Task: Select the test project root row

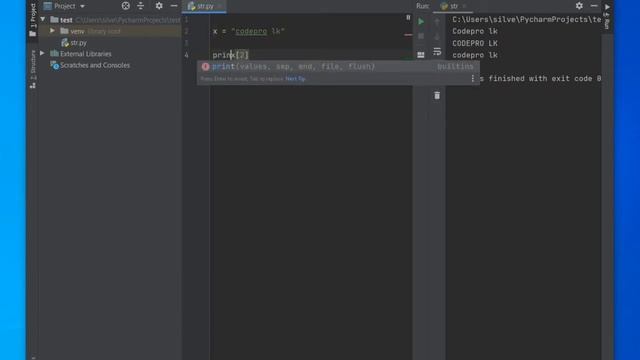Action: [110, 20]
